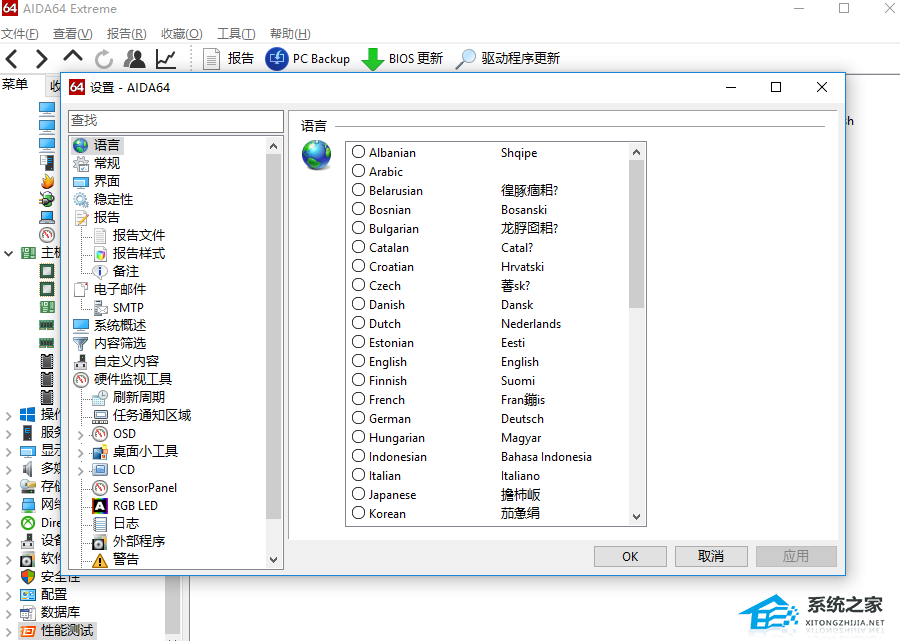Switch to the 菜单 tab in main window

(x=15, y=85)
